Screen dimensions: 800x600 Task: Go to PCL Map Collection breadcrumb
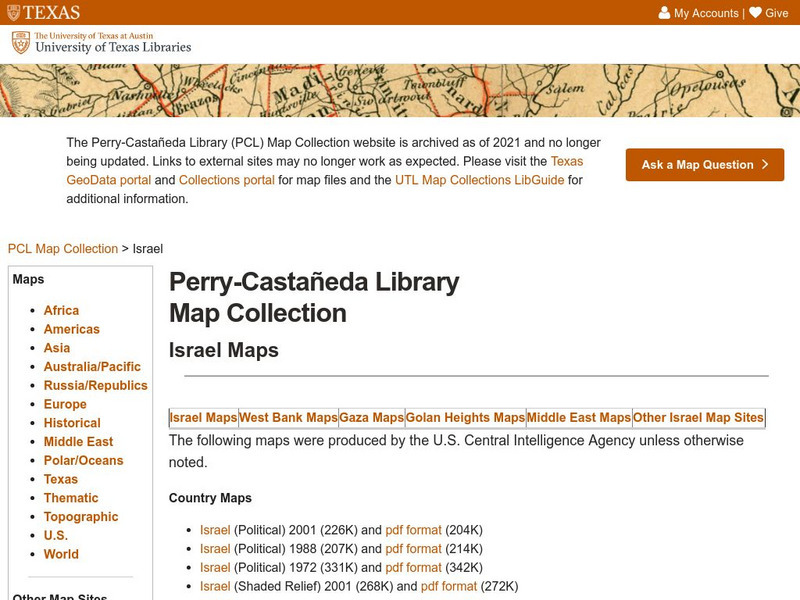(63, 248)
